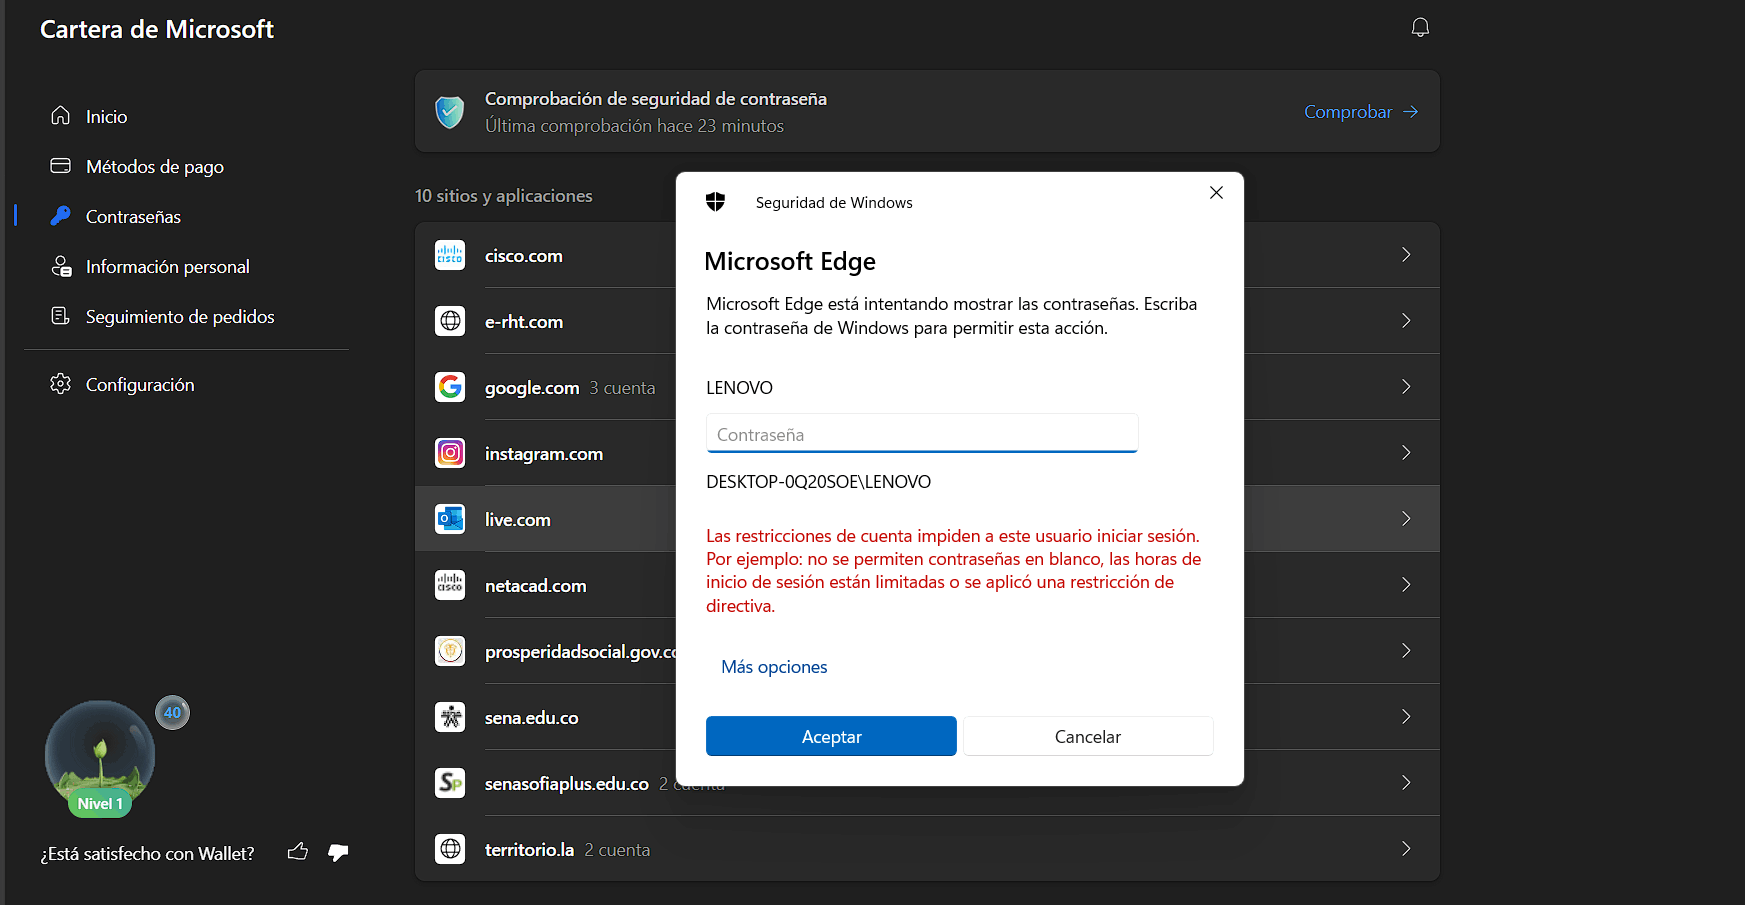Expand the google.com entry chevron
Viewport: 1745px width, 905px height.
coord(1406,387)
